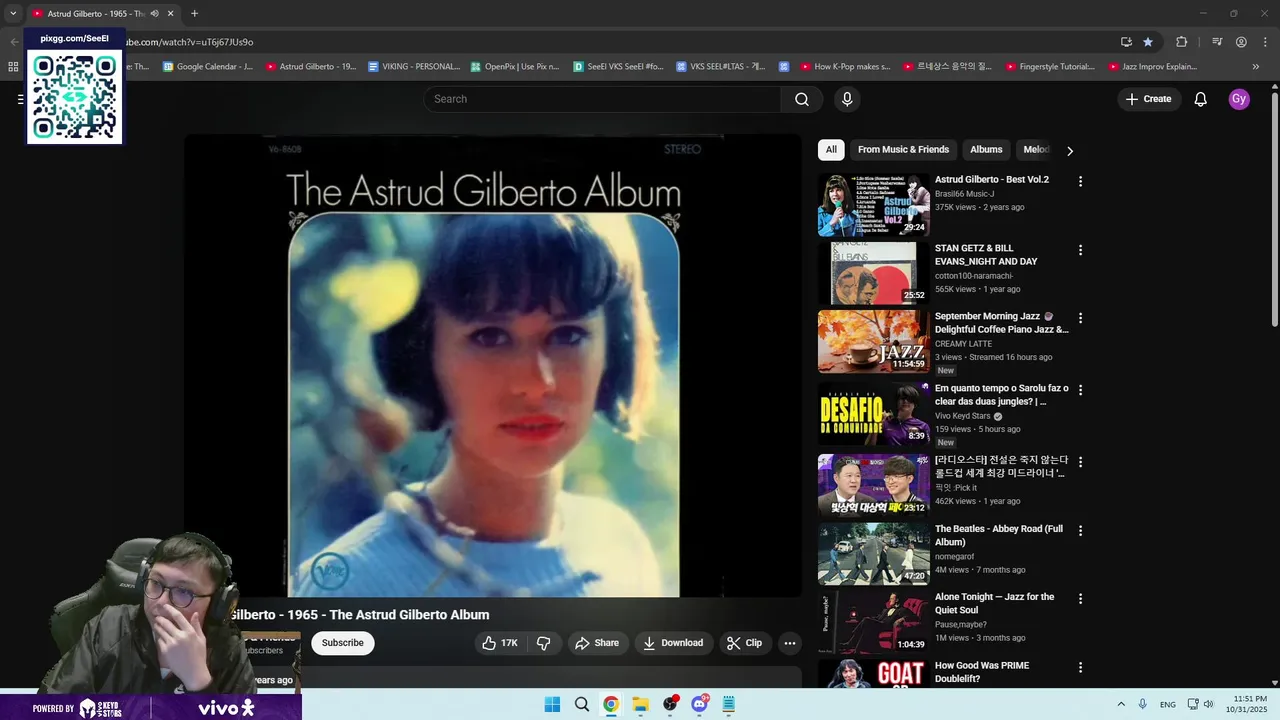Click the Vivo Keyd Stars channel name

point(963,416)
